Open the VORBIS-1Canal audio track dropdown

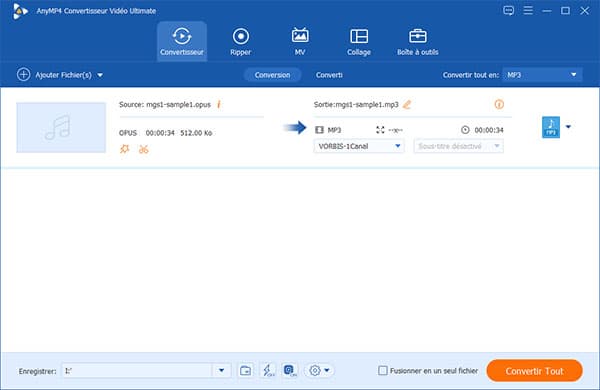coord(359,146)
